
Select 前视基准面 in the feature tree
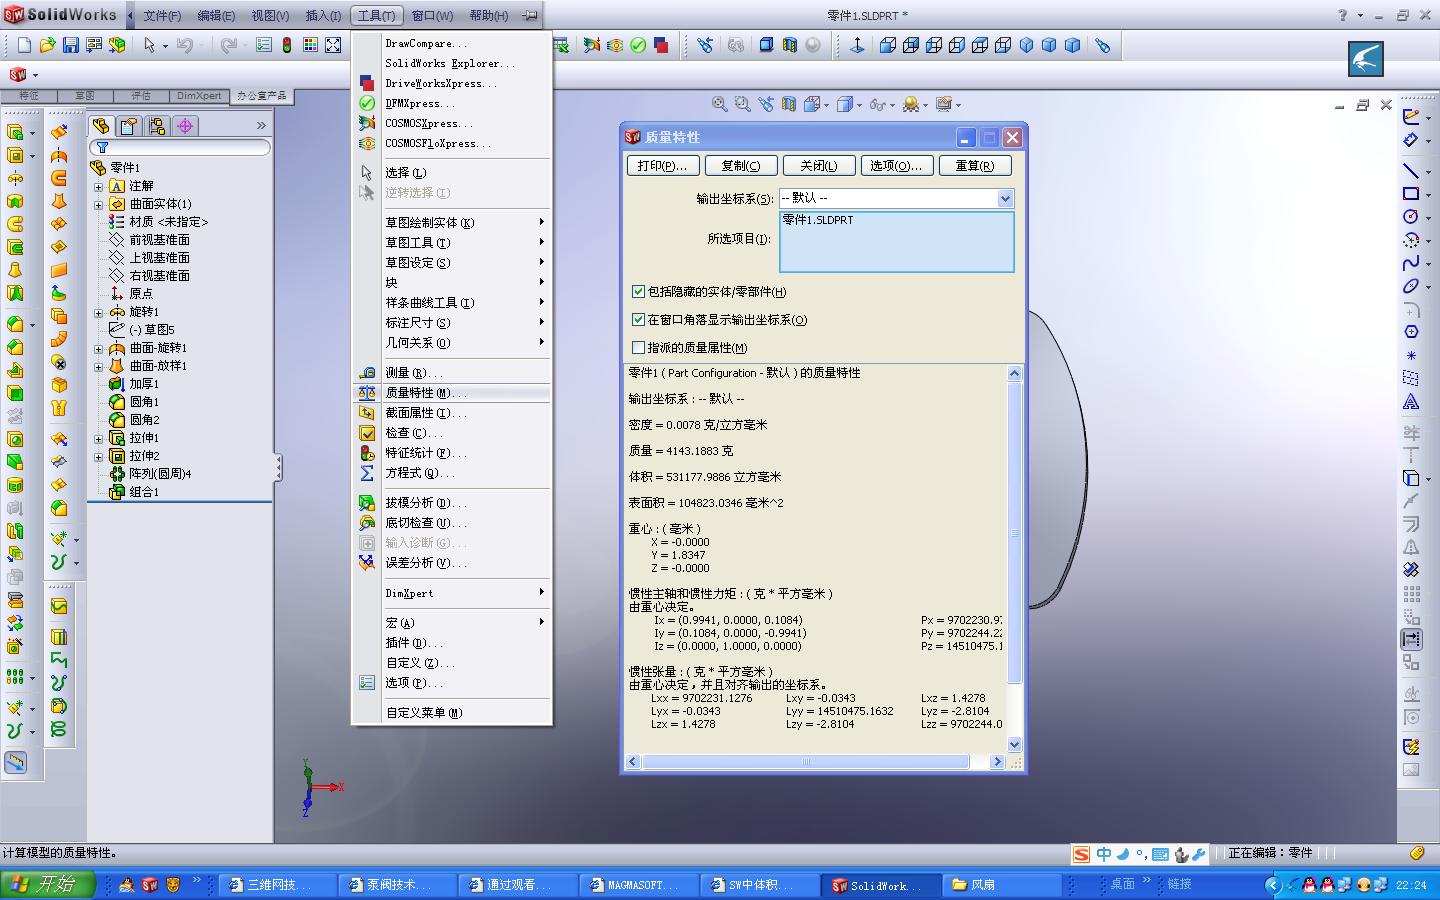pyautogui.click(x=159, y=240)
